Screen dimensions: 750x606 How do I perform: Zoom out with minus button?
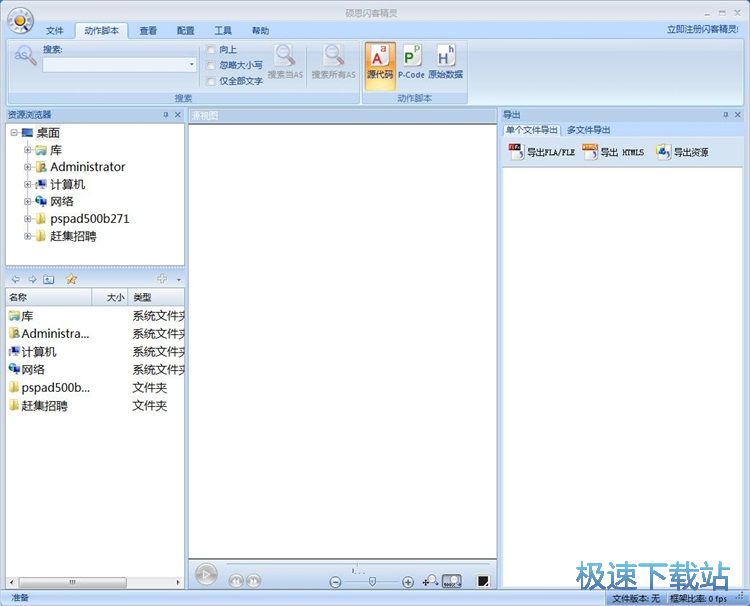(x=336, y=582)
